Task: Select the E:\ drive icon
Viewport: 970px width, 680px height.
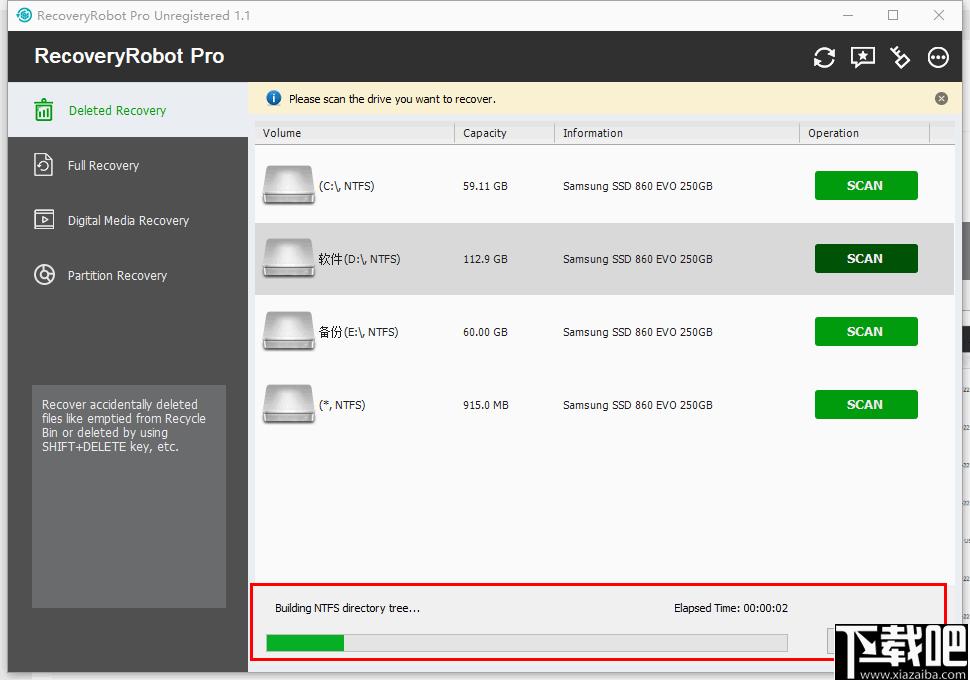Action: tap(288, 331)
